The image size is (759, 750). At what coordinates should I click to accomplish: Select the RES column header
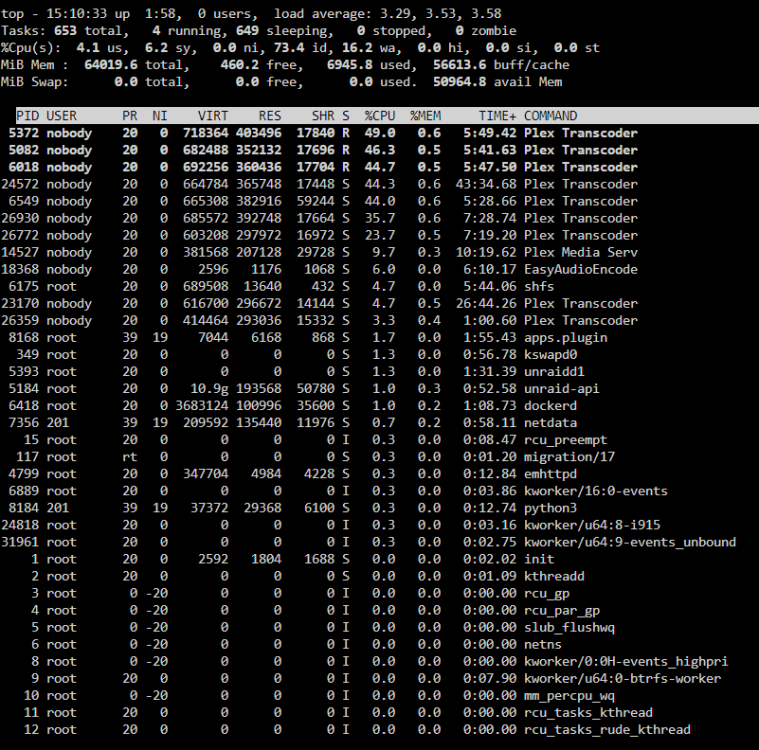tap(270, 116)
